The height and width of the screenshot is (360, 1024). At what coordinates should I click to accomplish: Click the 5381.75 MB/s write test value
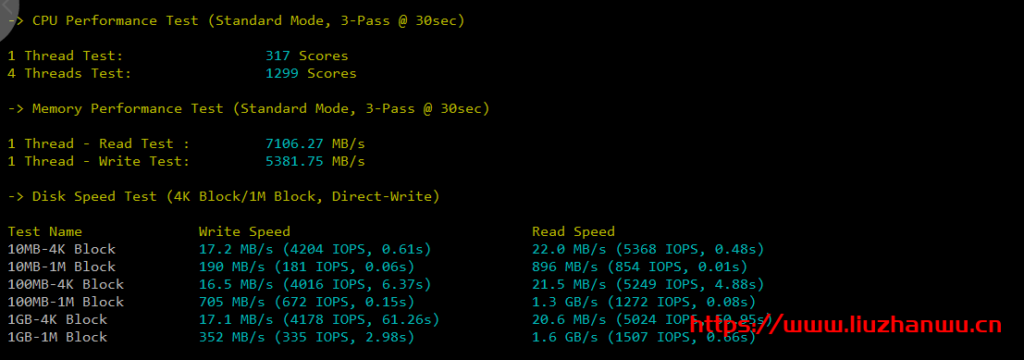[315, 161]
